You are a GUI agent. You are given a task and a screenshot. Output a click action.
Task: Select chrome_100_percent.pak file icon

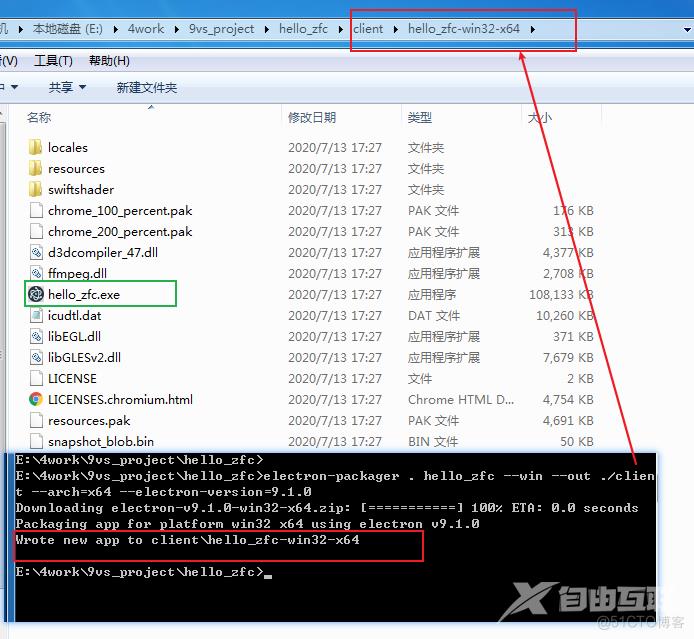click(x=36, y=211)
